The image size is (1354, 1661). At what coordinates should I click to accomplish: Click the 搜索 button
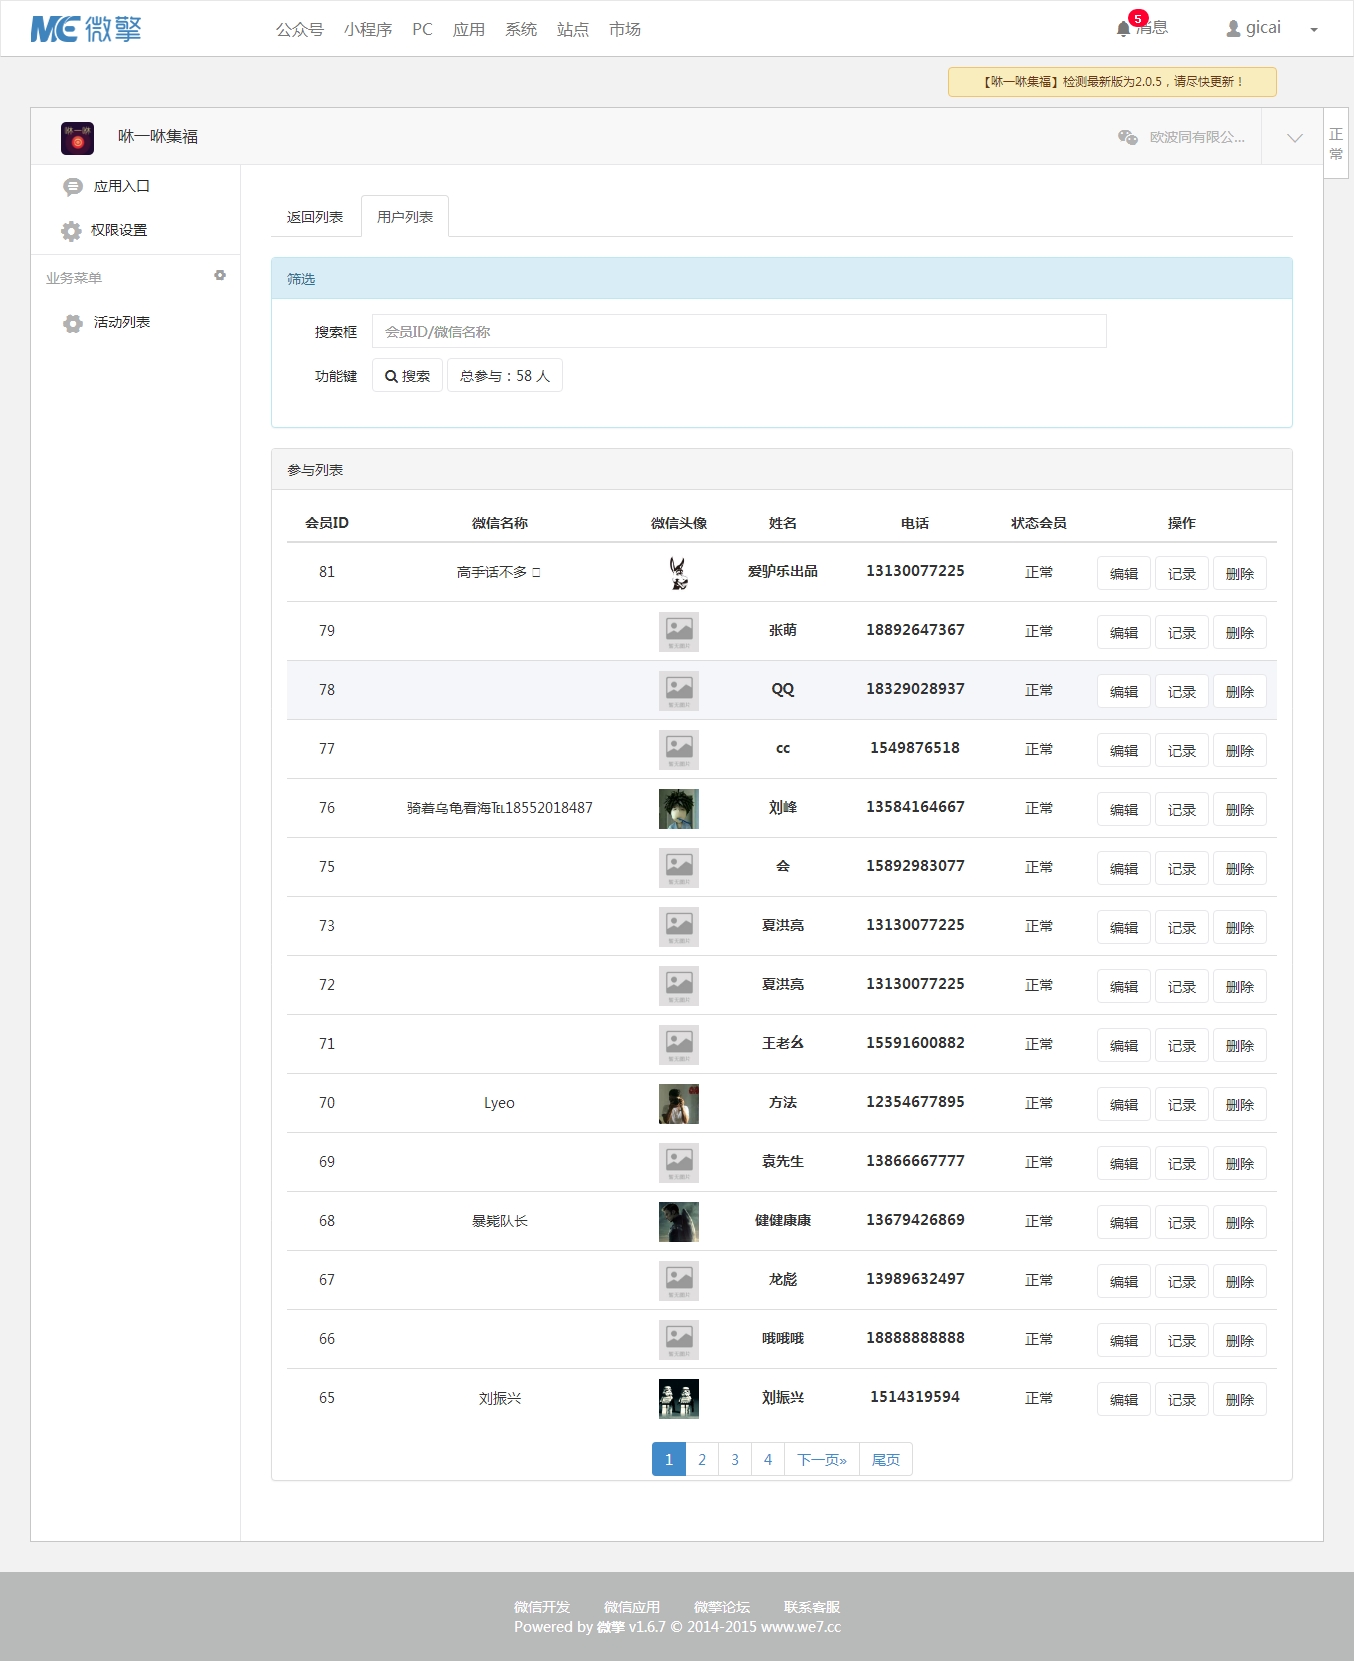point(407,376)
